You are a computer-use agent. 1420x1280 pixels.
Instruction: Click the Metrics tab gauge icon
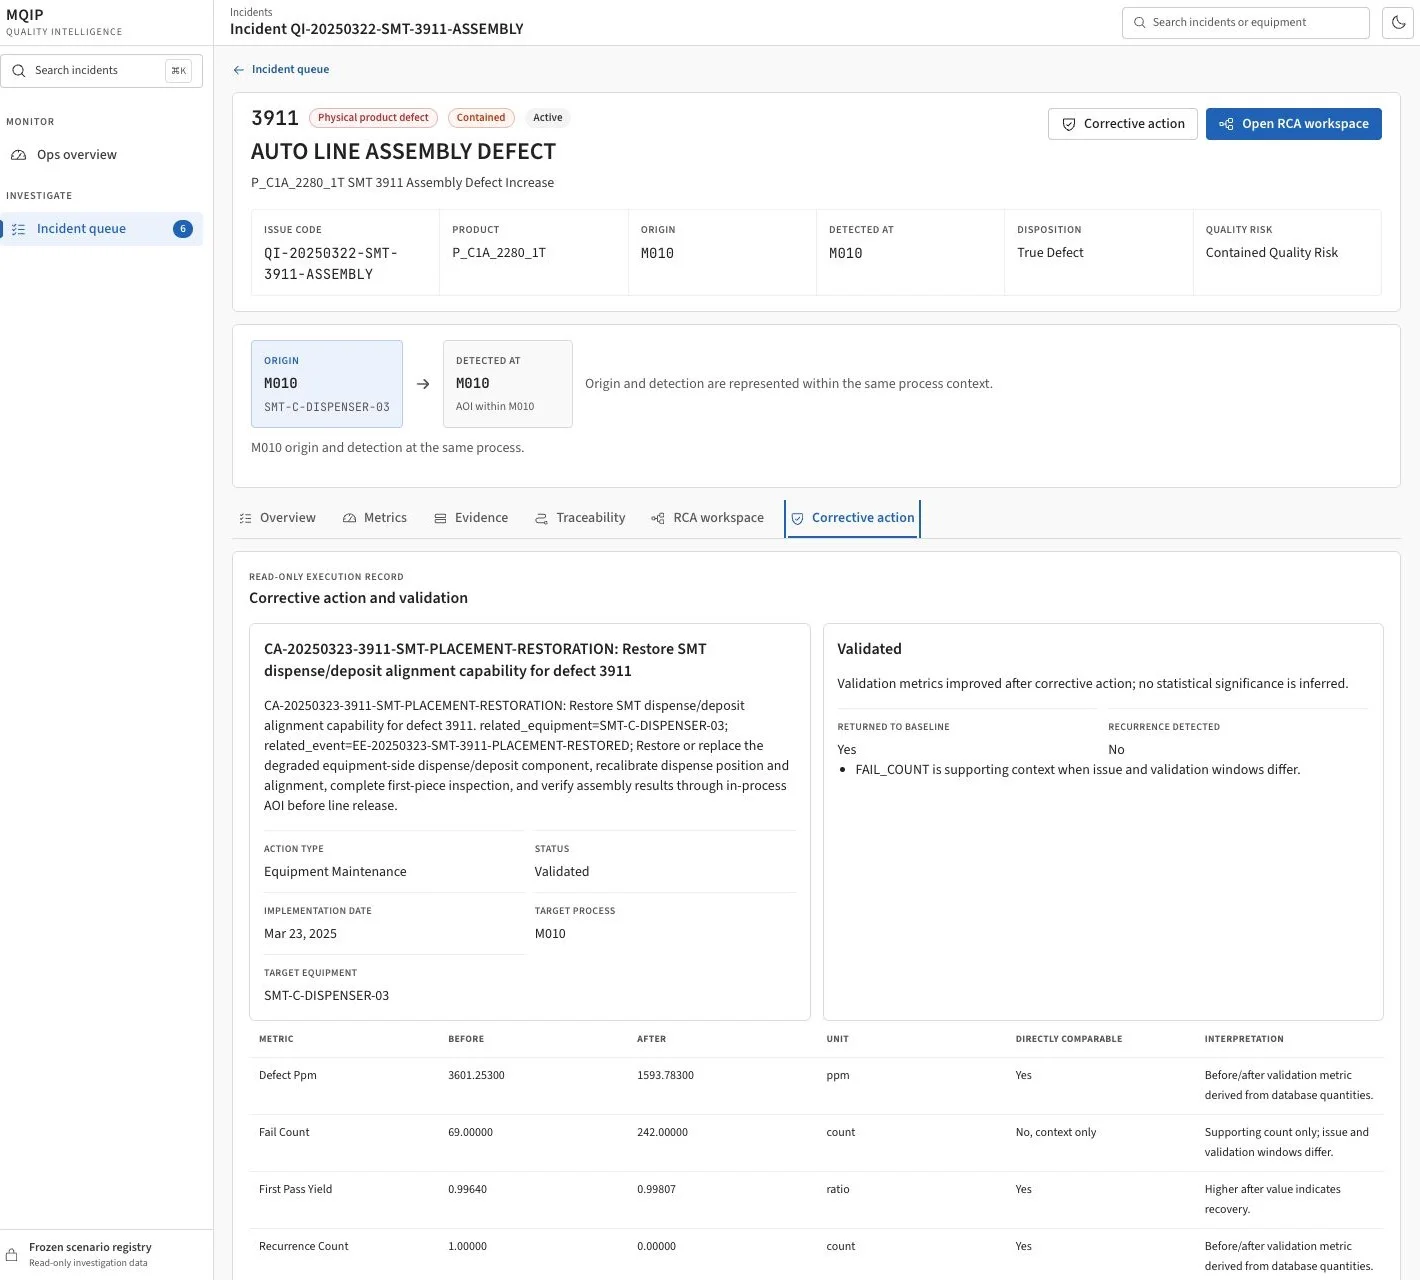[x=349, y=519]
